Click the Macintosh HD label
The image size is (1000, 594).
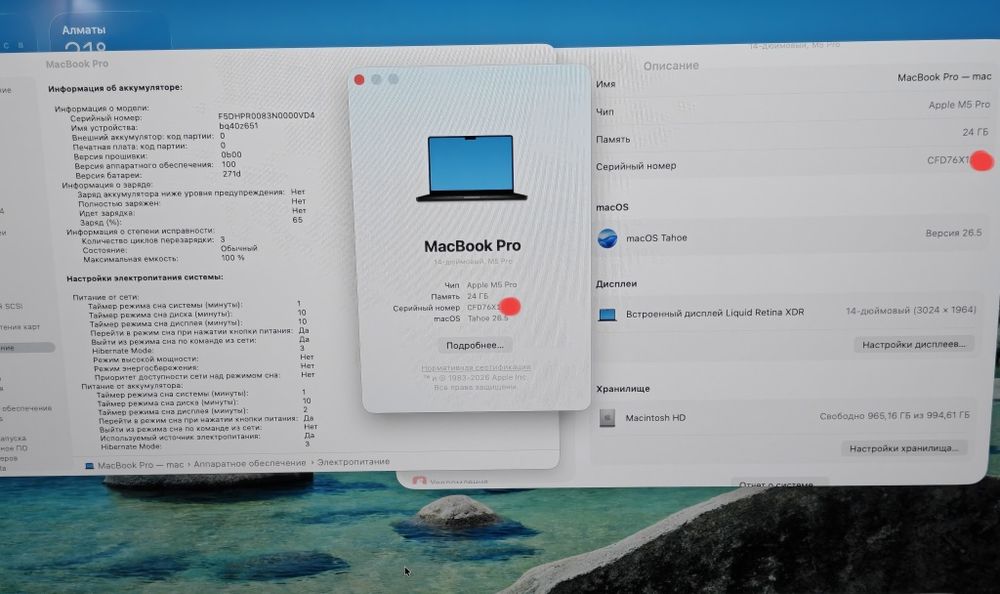pos(656,418)
